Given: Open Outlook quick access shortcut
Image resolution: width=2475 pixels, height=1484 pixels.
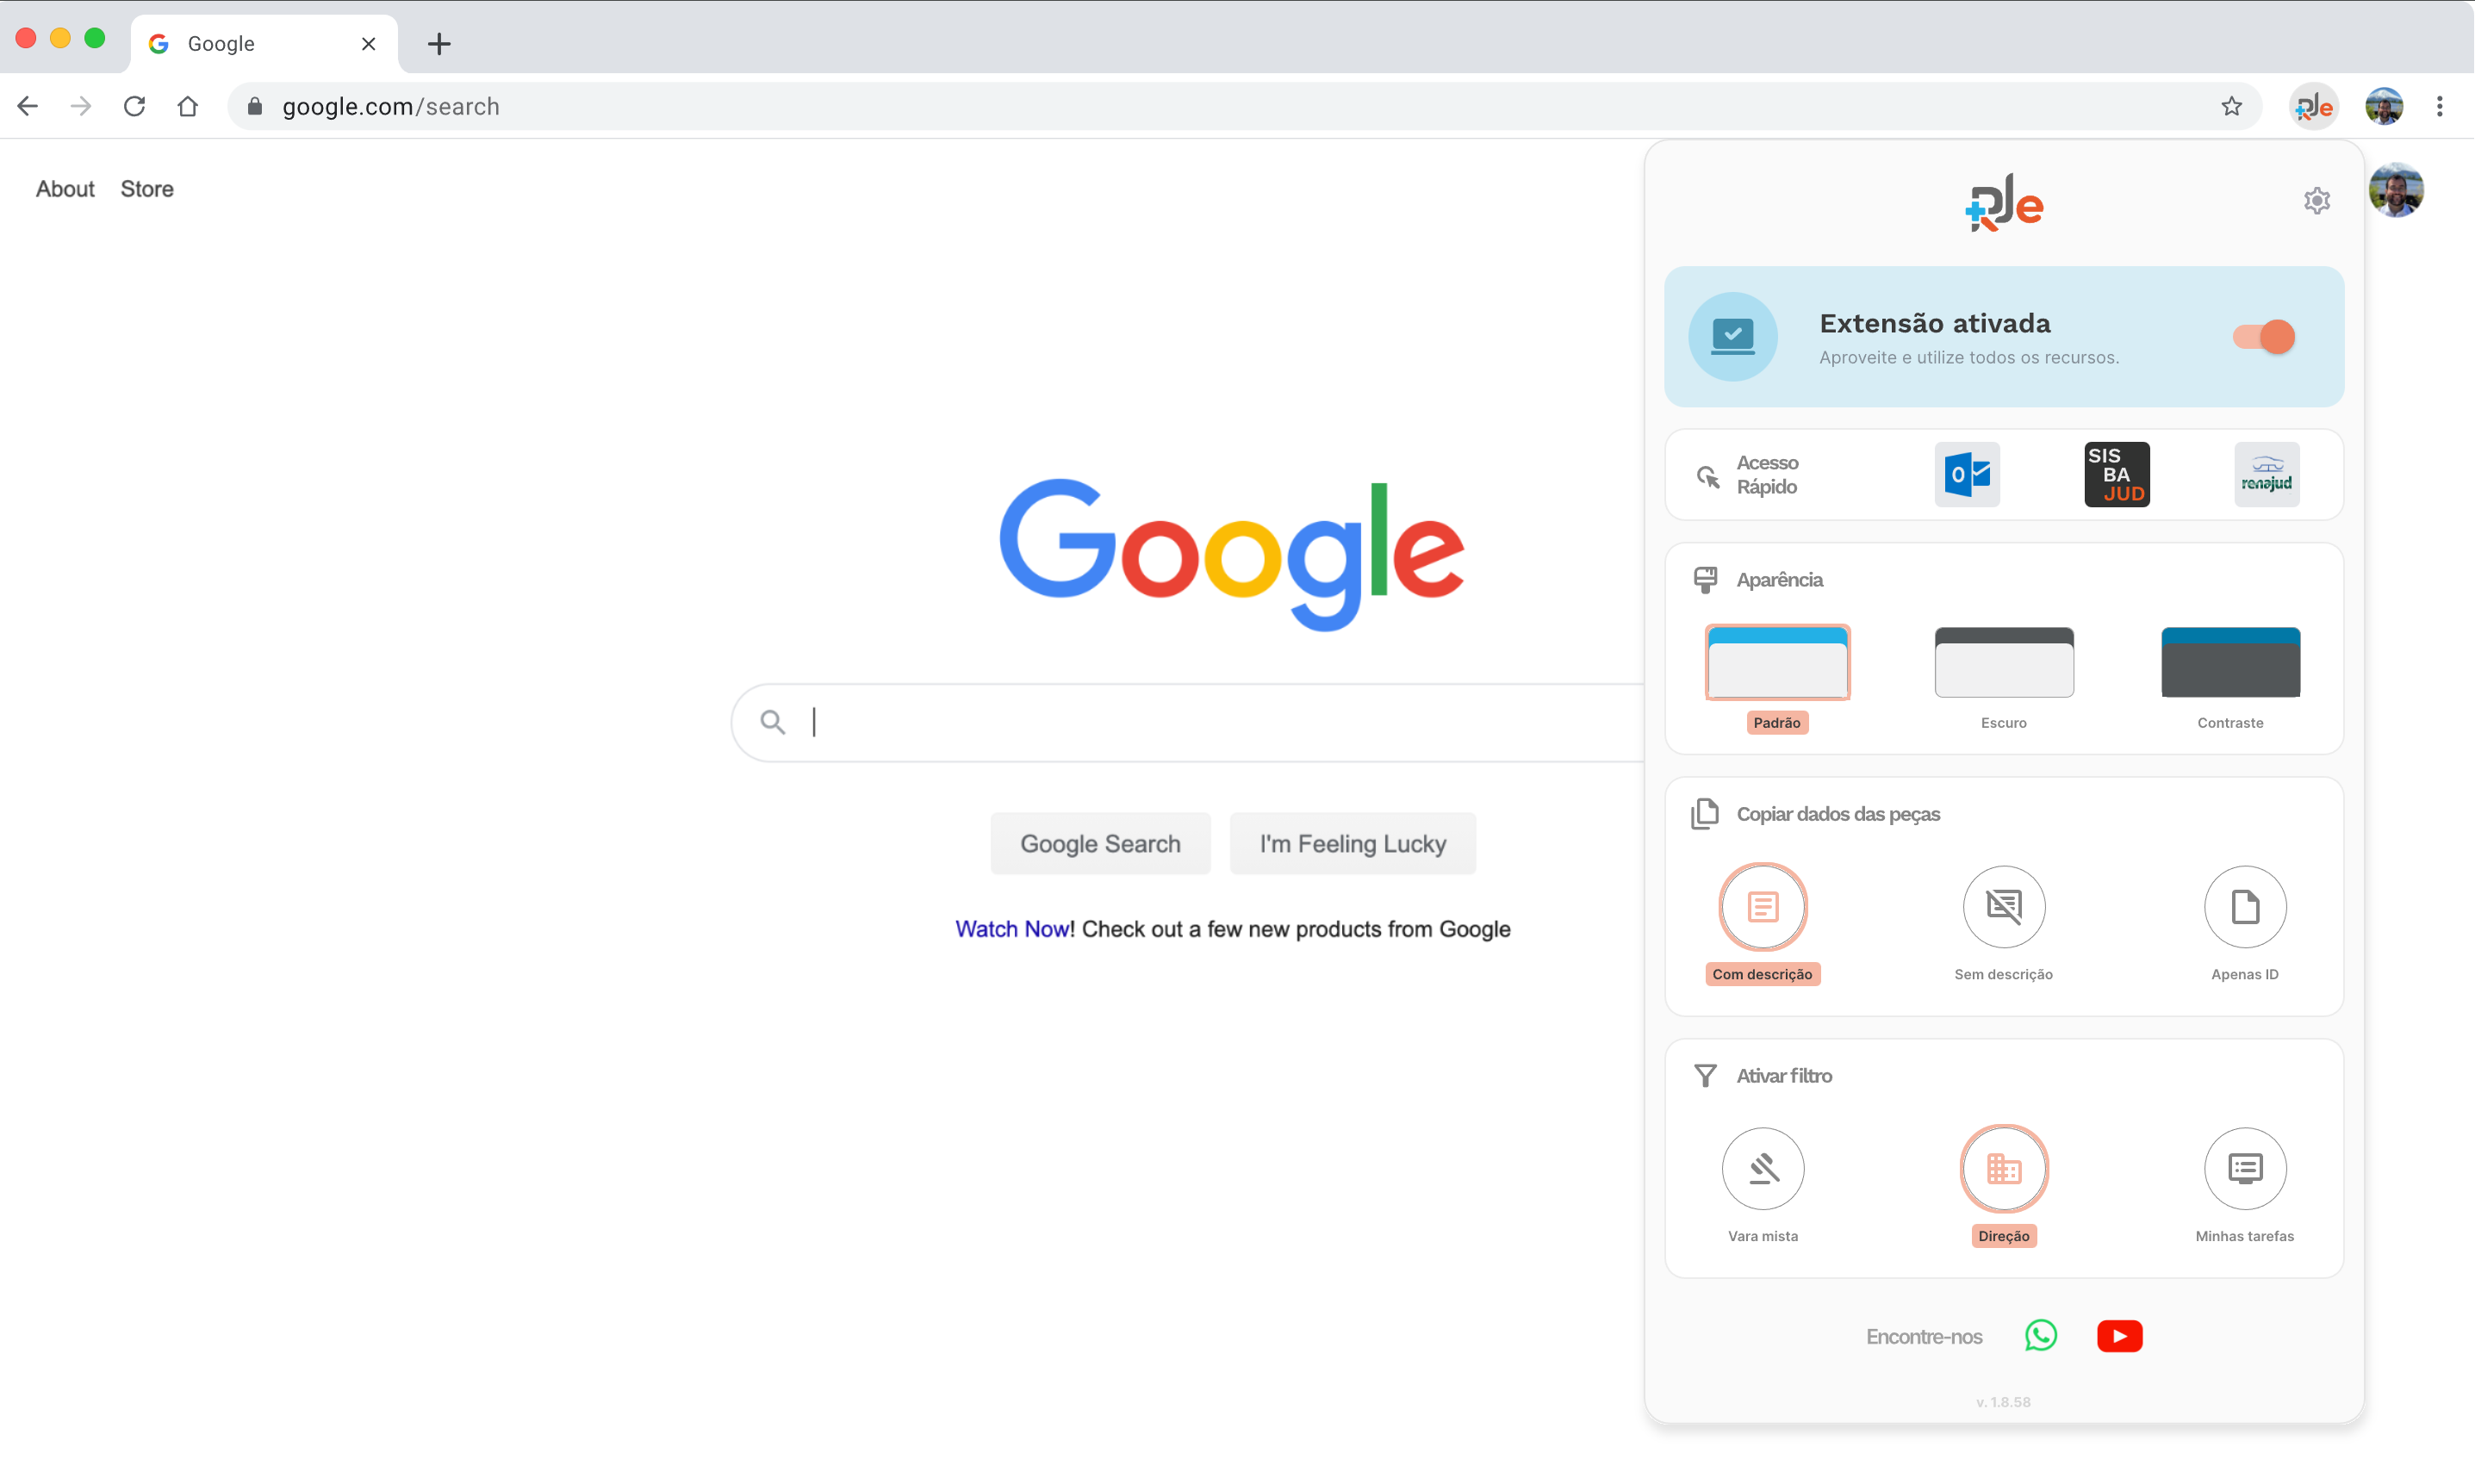Looking at the screenshot, I should [x=1966, y=474].
